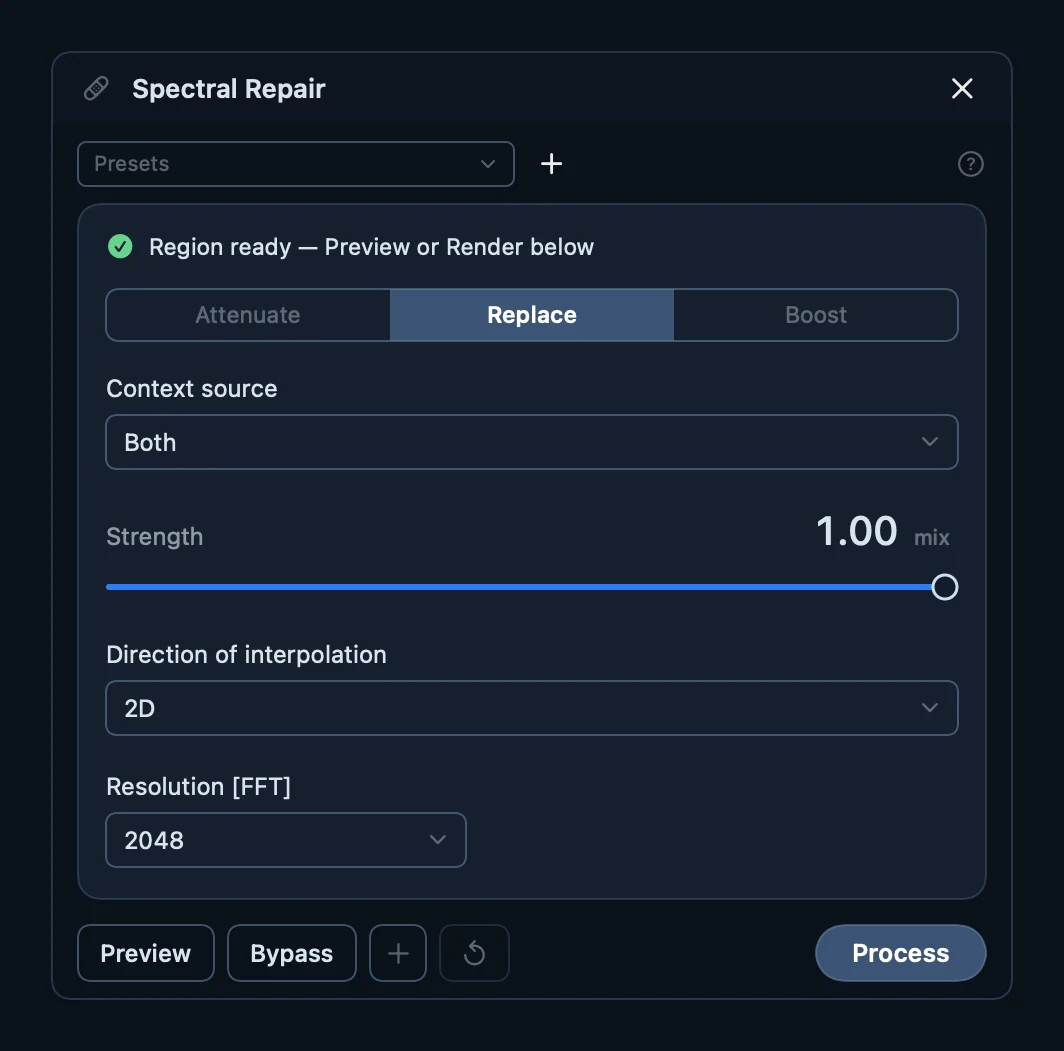Screen dimensions: 1064x1051
Task: Expand the Context source dropdown showing Both
Action: pos(532,442)
